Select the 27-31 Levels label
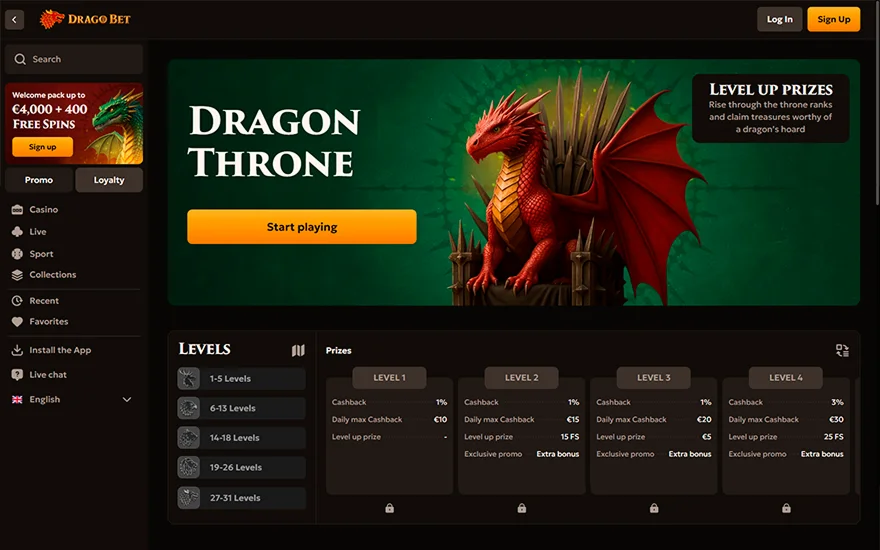Screen dimensions: 880x550 tap(235, 498)
